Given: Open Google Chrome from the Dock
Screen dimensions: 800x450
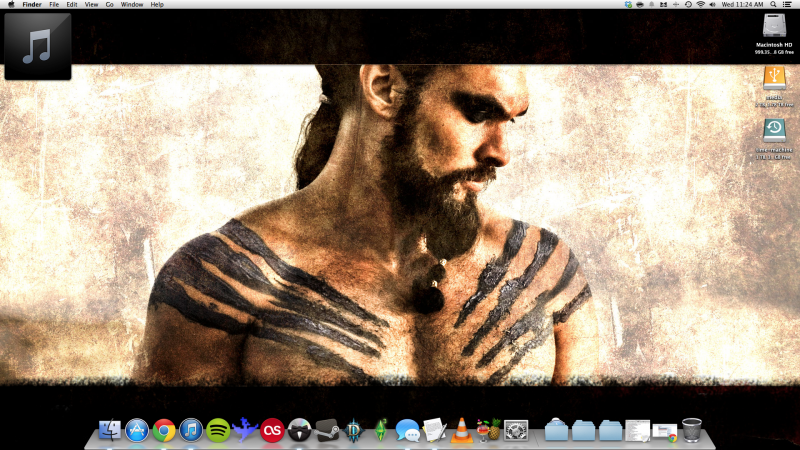Looking at the screenshot, I should [164, 430].
